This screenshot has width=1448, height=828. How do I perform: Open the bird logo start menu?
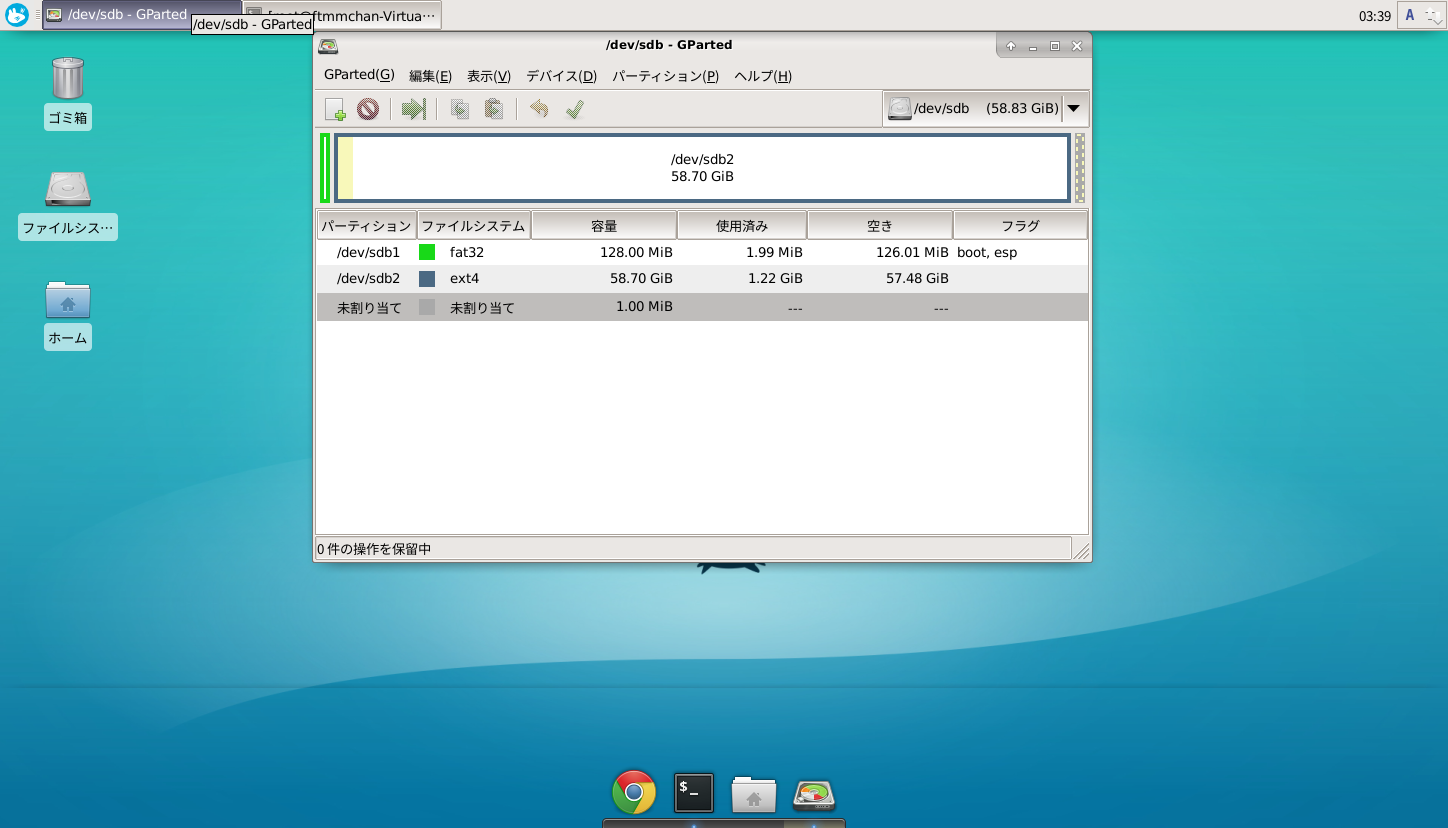(17, 15)
